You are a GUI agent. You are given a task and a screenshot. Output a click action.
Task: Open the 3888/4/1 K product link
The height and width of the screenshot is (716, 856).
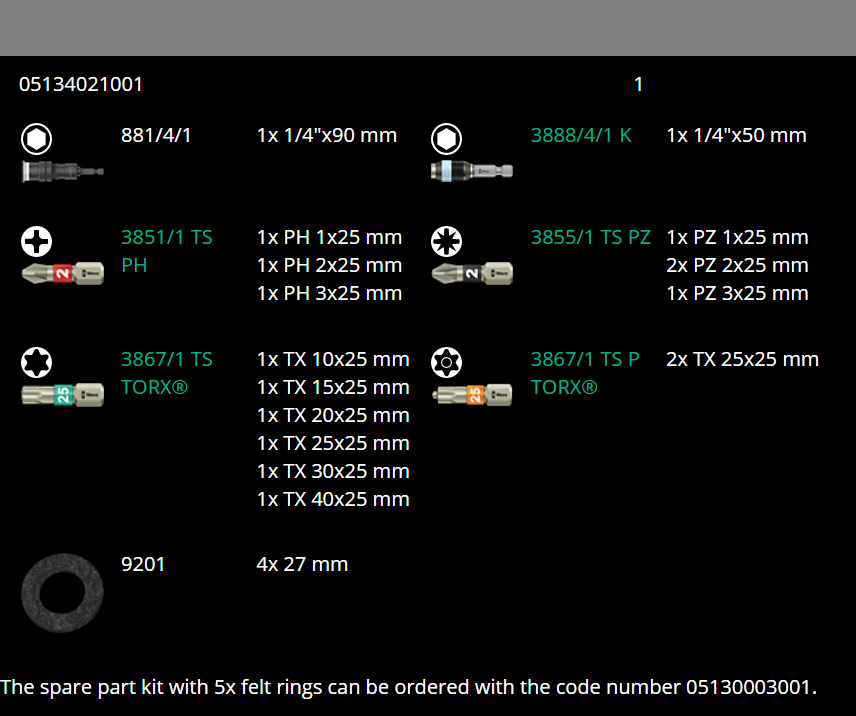click(581, 135)
